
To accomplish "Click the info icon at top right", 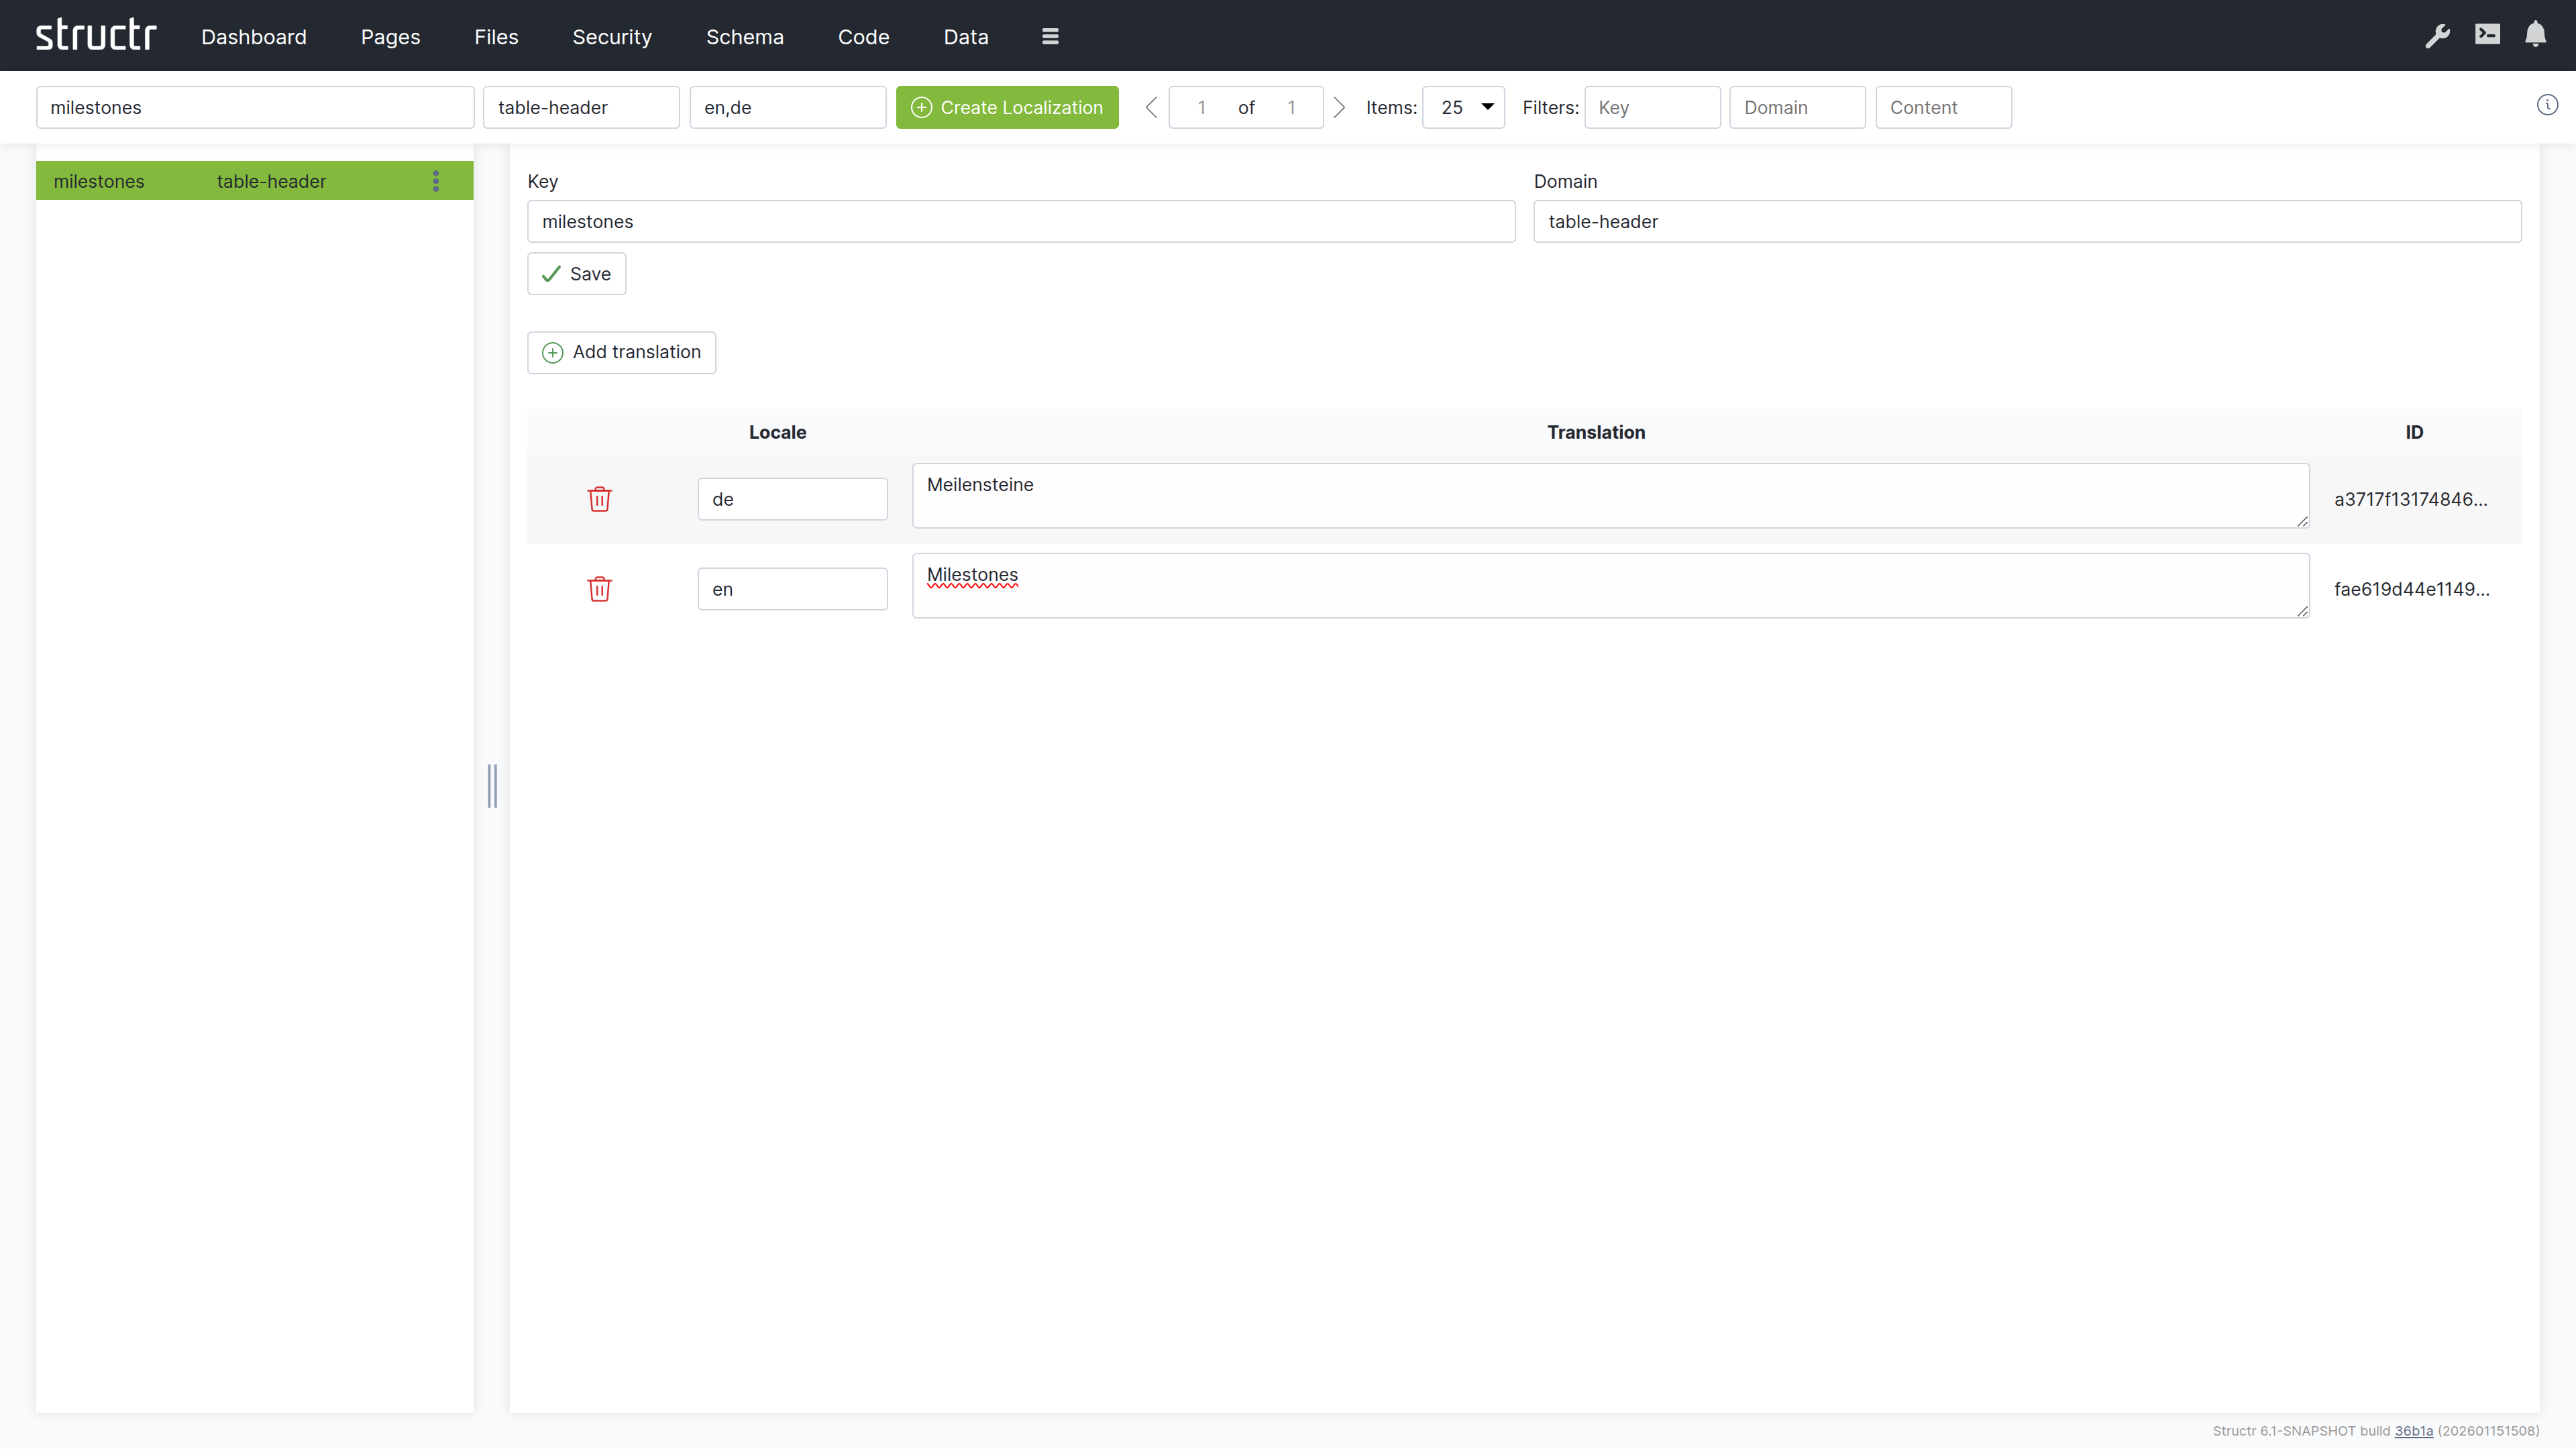I will (2547, 105).
